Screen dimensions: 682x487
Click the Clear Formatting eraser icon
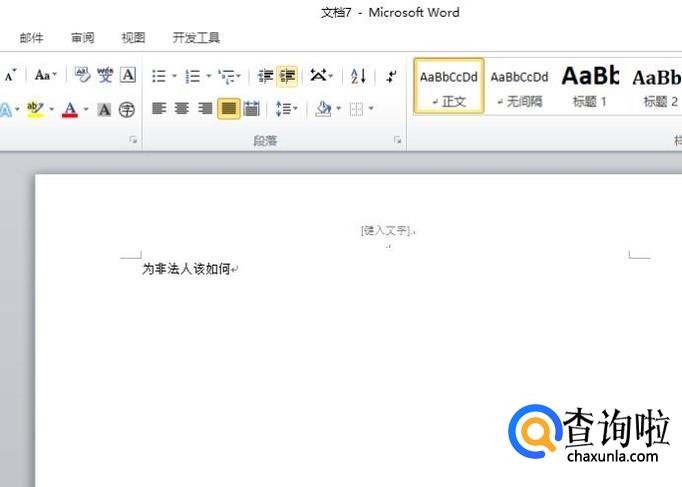point(81,75)
